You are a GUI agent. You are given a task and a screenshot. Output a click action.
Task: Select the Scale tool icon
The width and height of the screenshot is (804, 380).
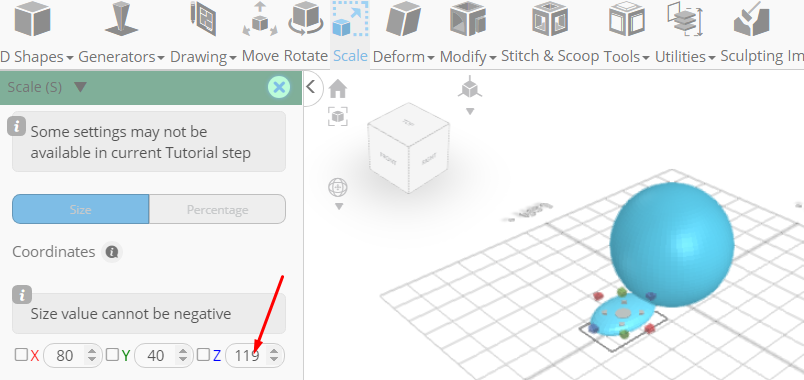point(350,19)
